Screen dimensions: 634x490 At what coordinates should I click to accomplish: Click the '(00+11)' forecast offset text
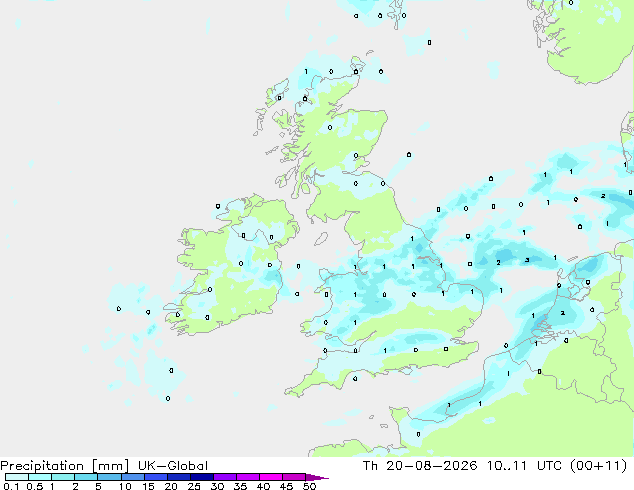tap(598, 466)
